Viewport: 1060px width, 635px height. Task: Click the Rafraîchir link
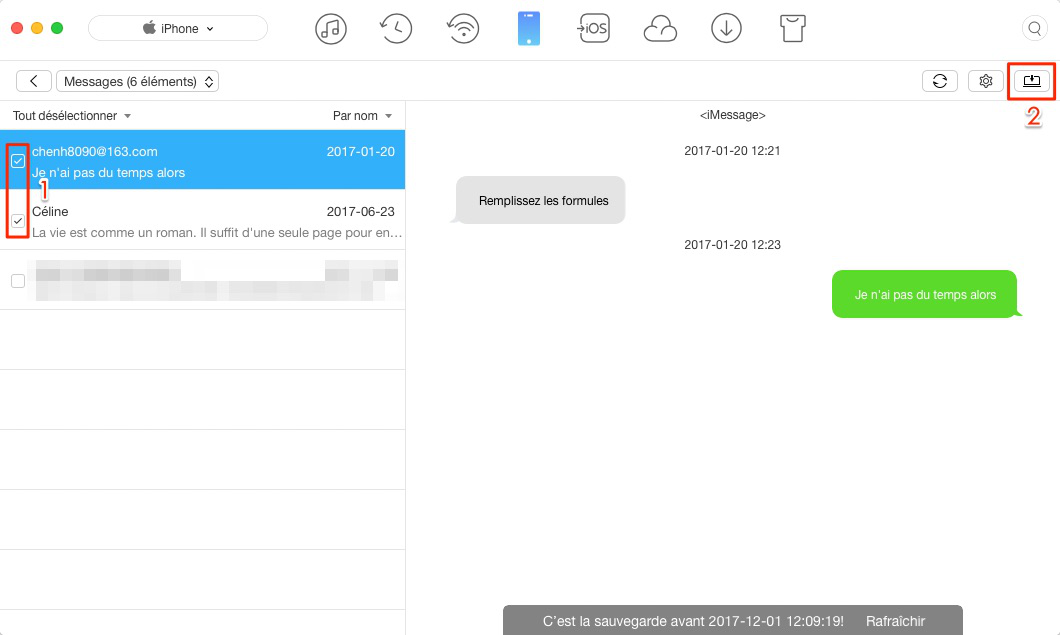pyautogui.click(x=895, y=621)
